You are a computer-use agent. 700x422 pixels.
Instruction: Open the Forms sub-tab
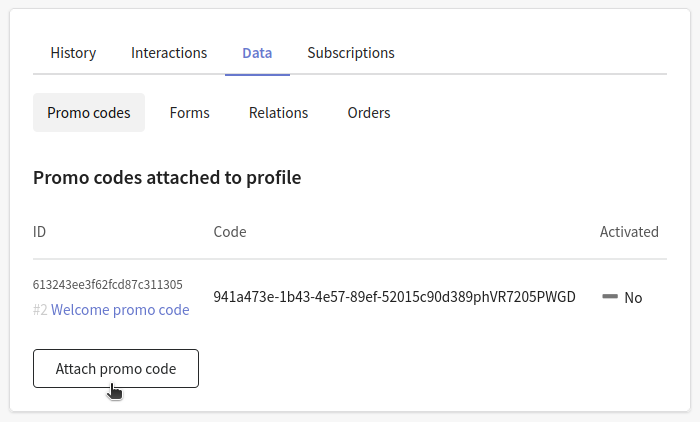(x=190, y=113)
